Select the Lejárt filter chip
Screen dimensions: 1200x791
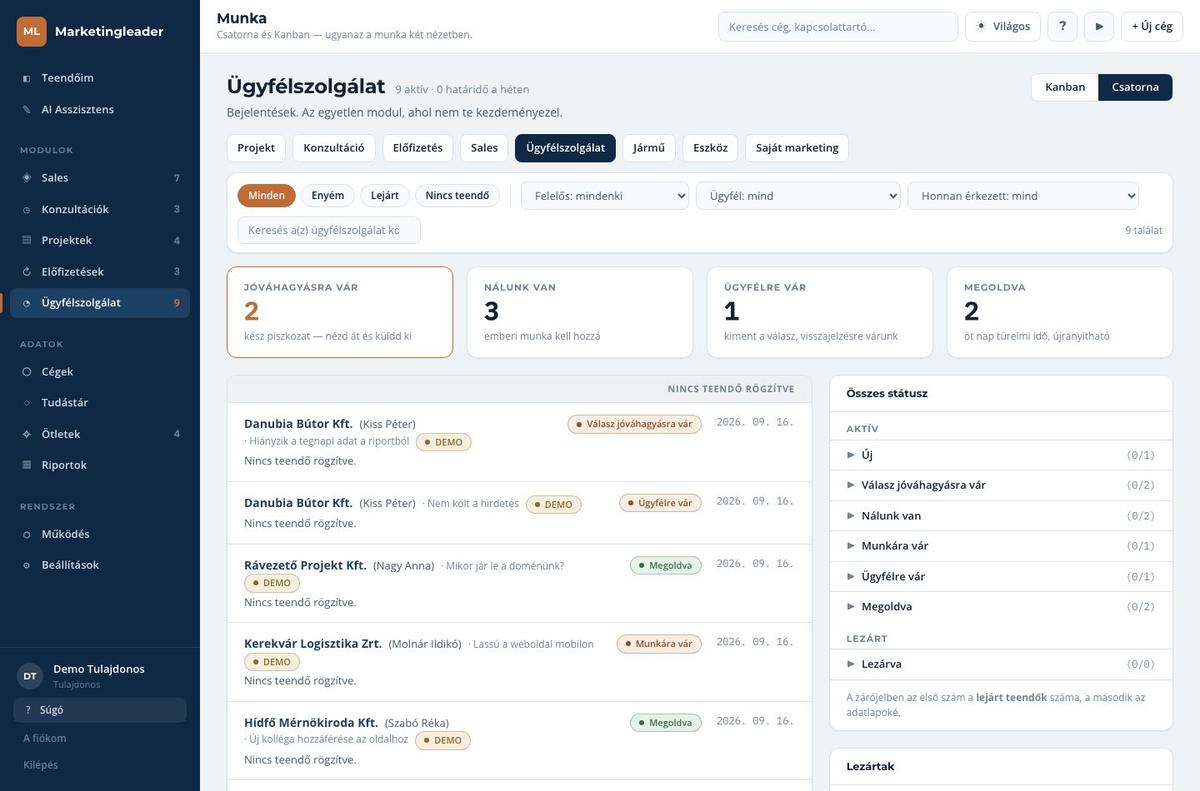pos(385,195)
